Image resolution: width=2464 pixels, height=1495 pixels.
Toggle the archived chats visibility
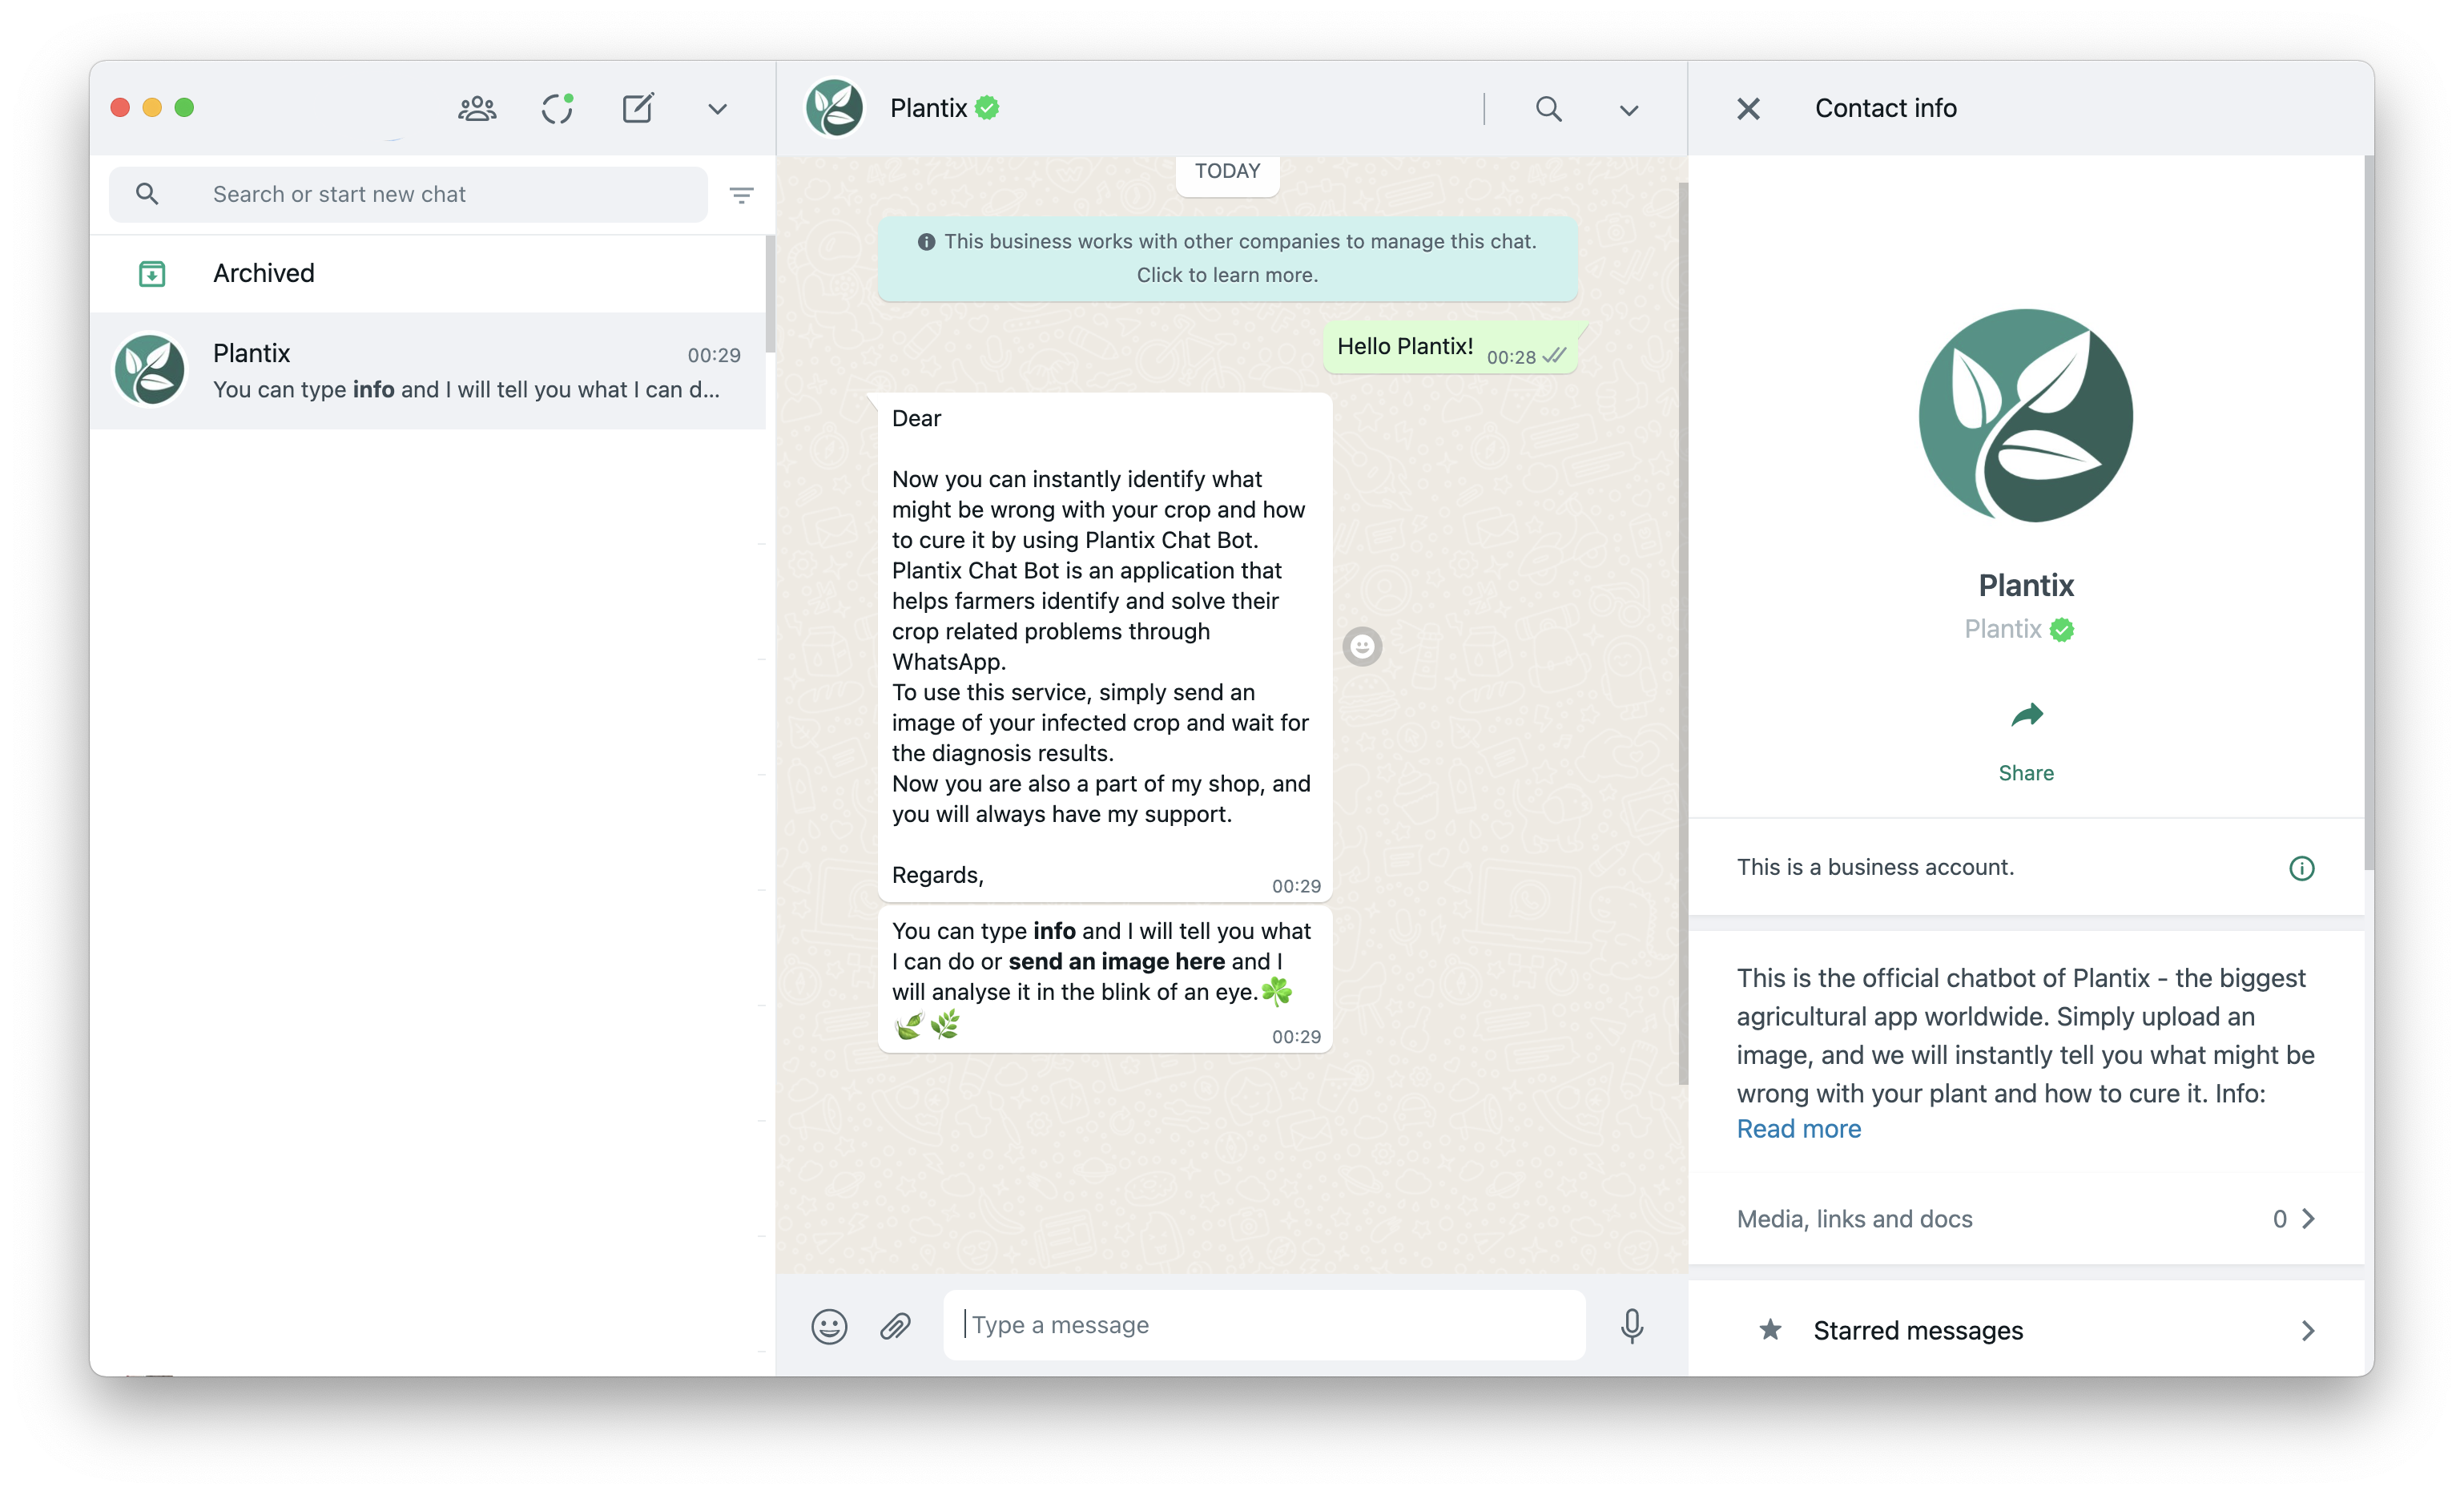(440, 273)
